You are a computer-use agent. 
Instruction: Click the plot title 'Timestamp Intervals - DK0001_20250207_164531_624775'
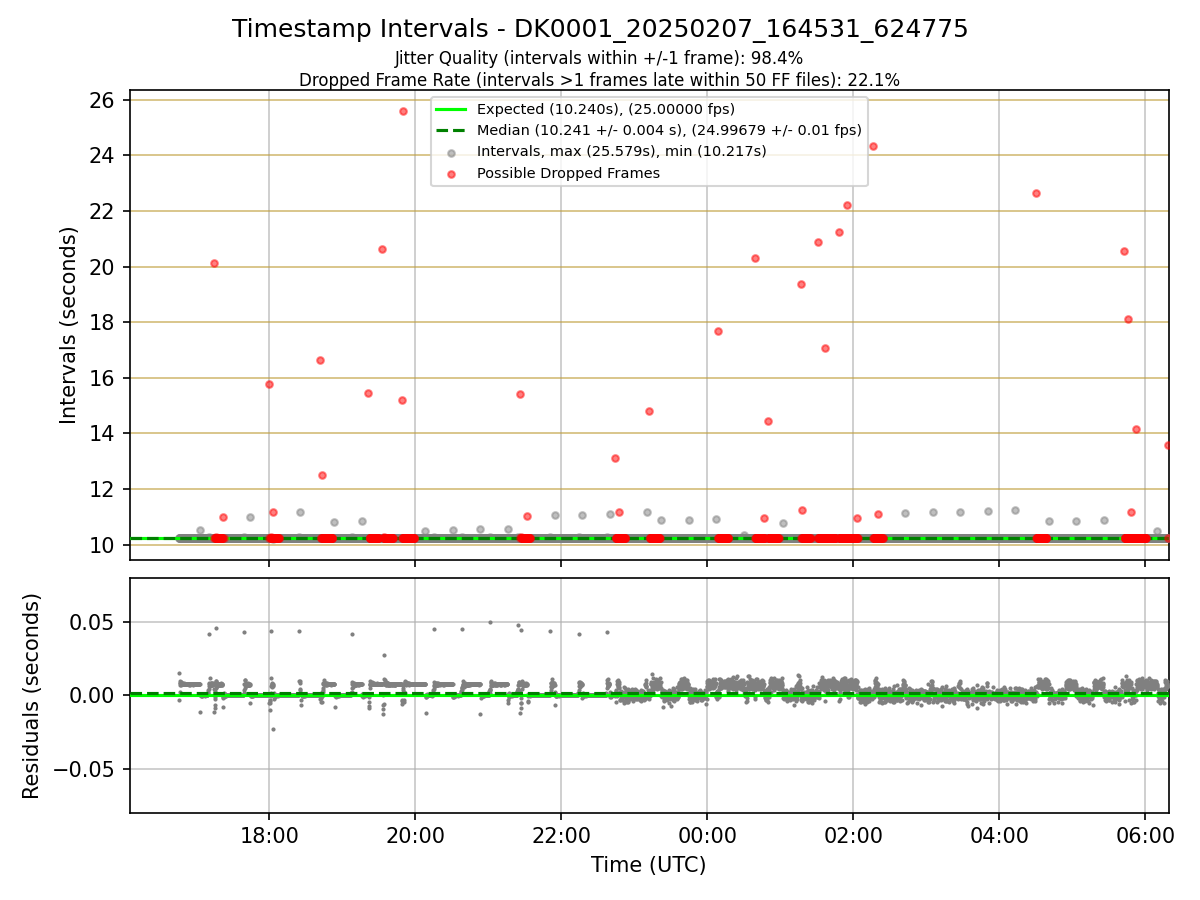(600, 29)
